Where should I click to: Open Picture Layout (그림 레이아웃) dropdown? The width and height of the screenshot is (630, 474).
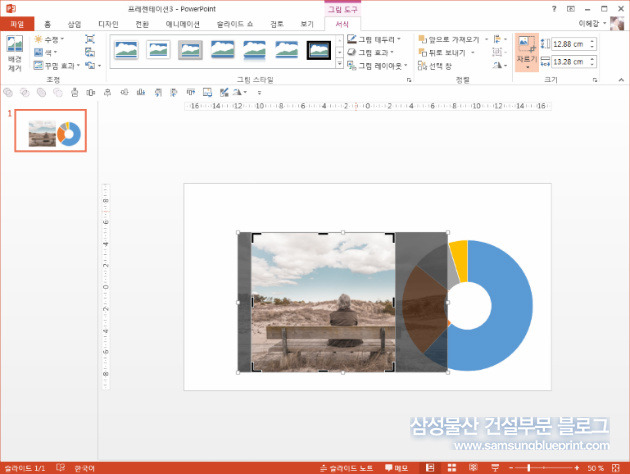(377, 65)
